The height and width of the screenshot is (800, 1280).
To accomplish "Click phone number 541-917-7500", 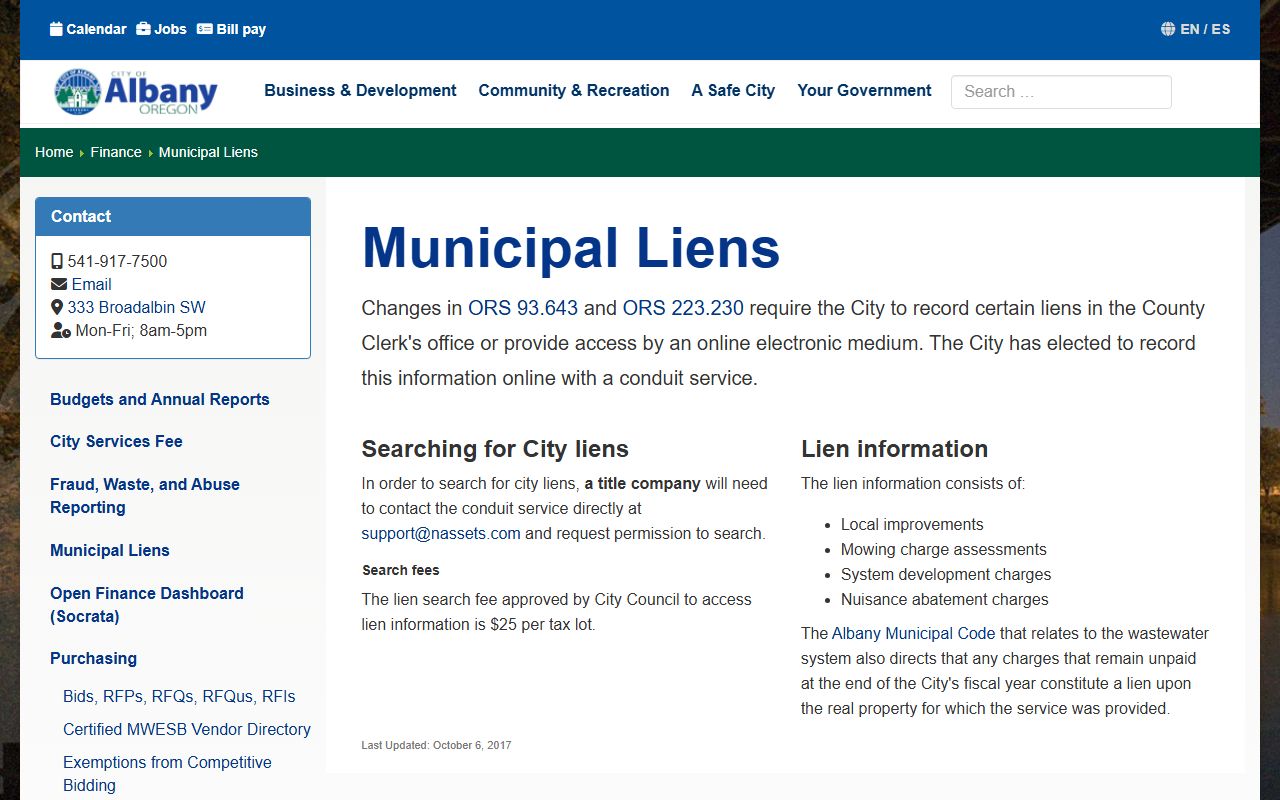I will coord(117,261).
